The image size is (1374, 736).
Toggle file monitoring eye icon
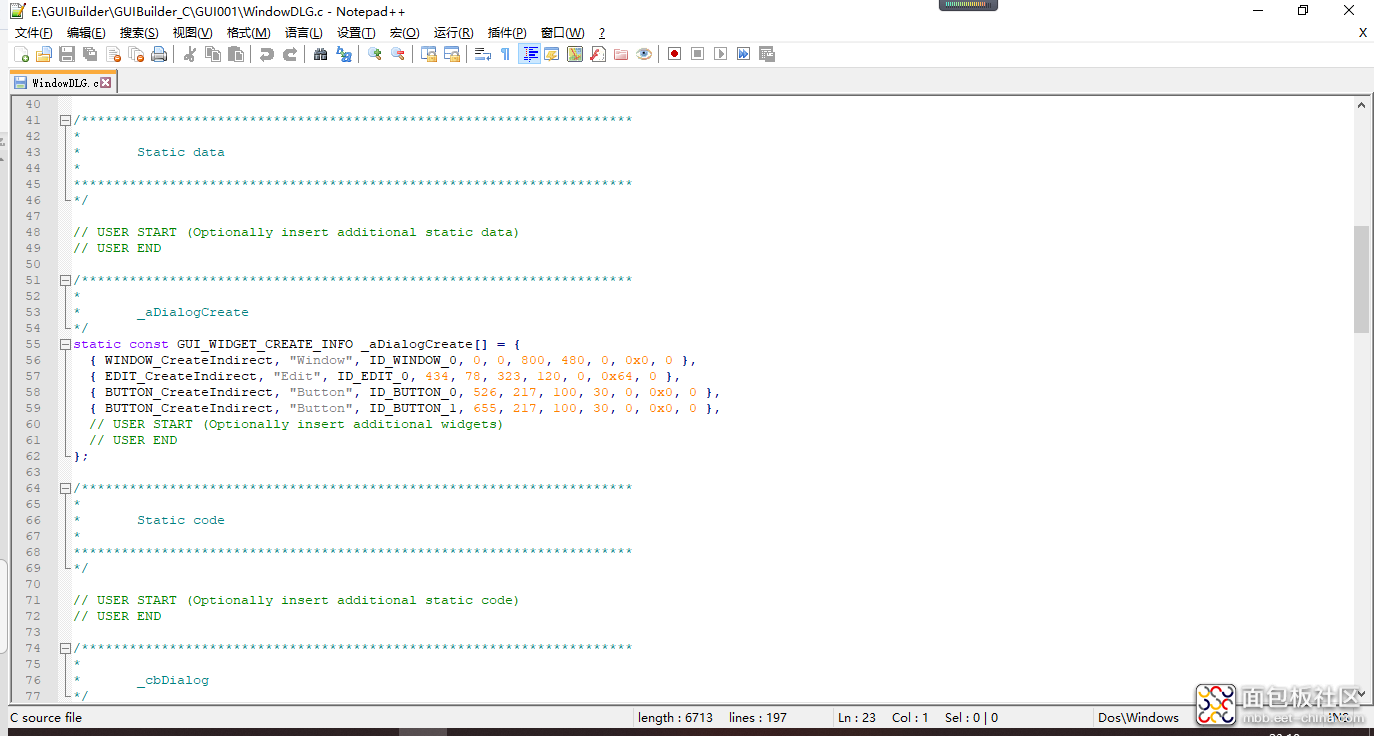(644, 54)
